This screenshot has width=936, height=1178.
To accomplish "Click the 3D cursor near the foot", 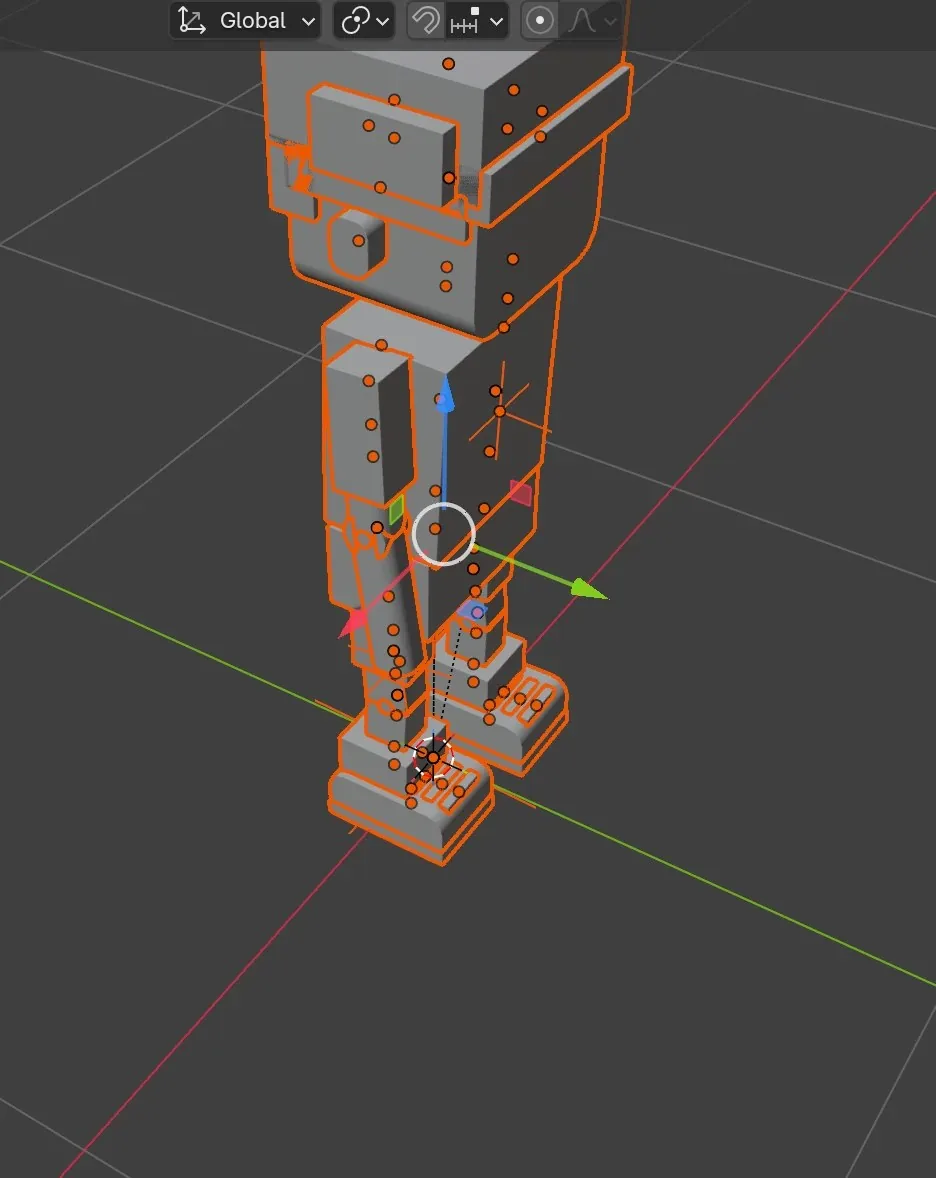I will click(x=433, y=758).
